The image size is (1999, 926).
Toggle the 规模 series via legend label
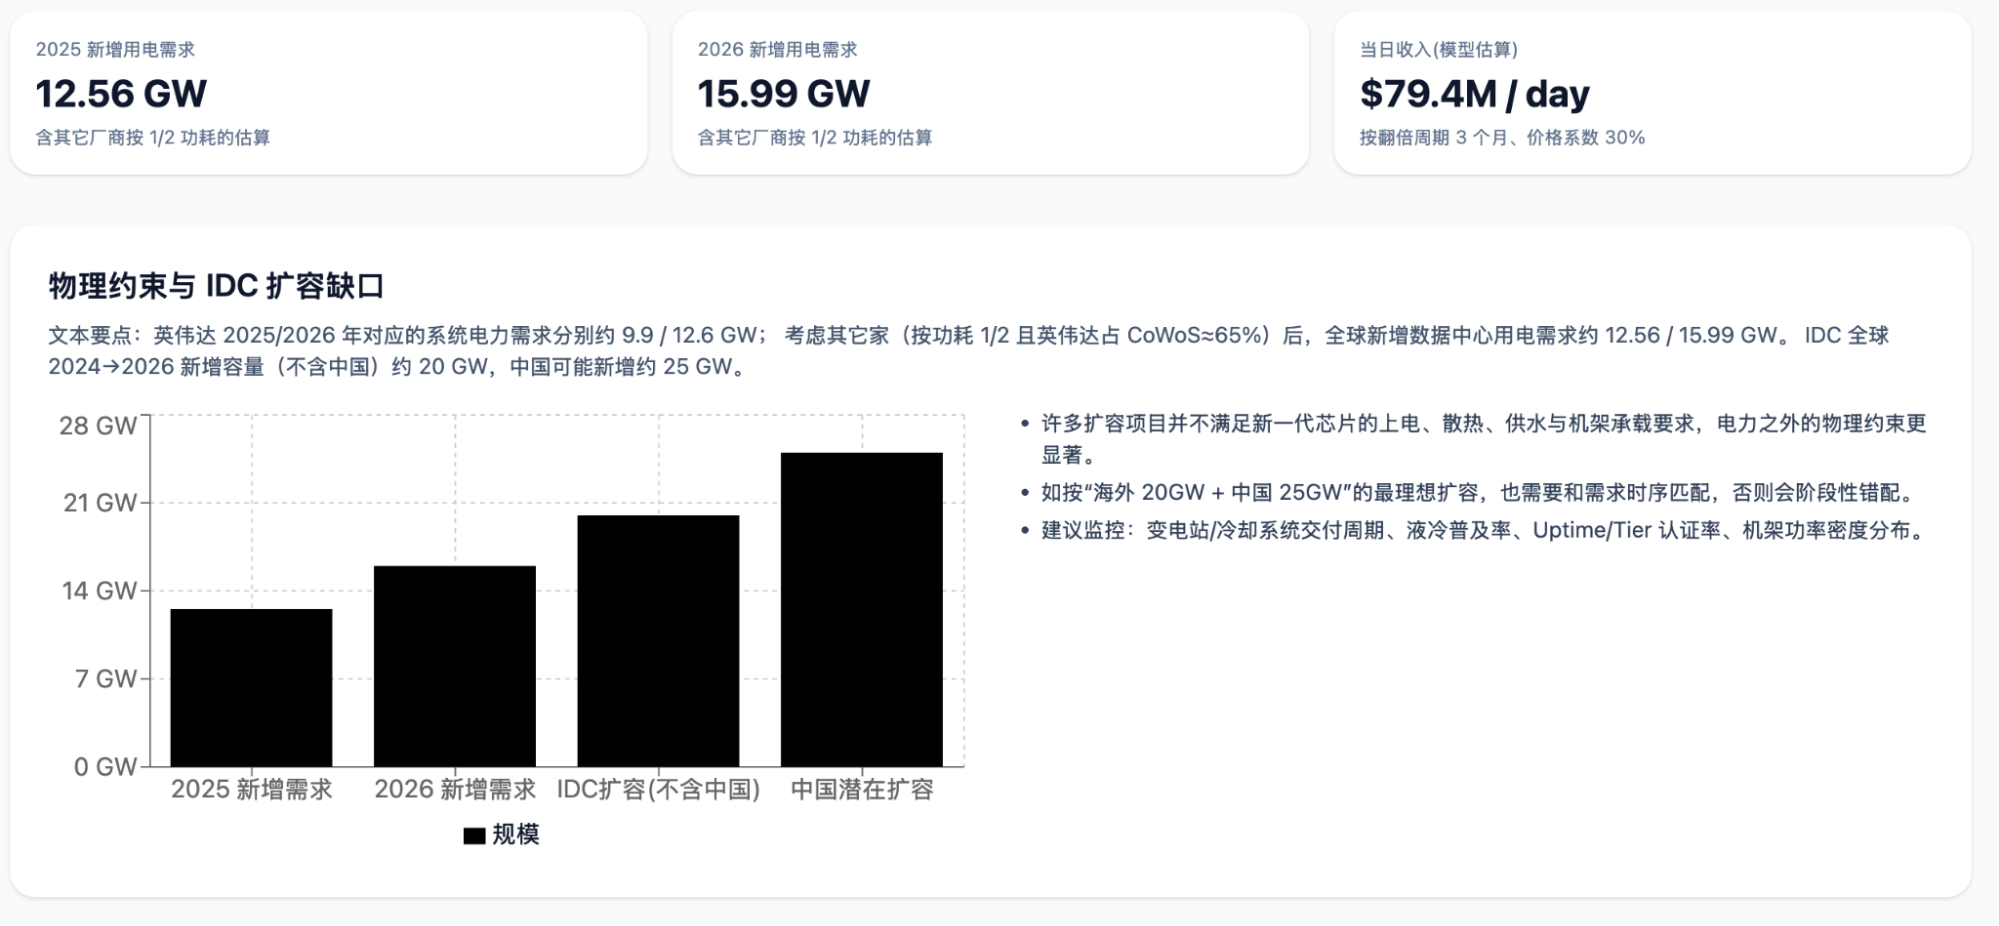pyautogui.click(x=516, y=834)
